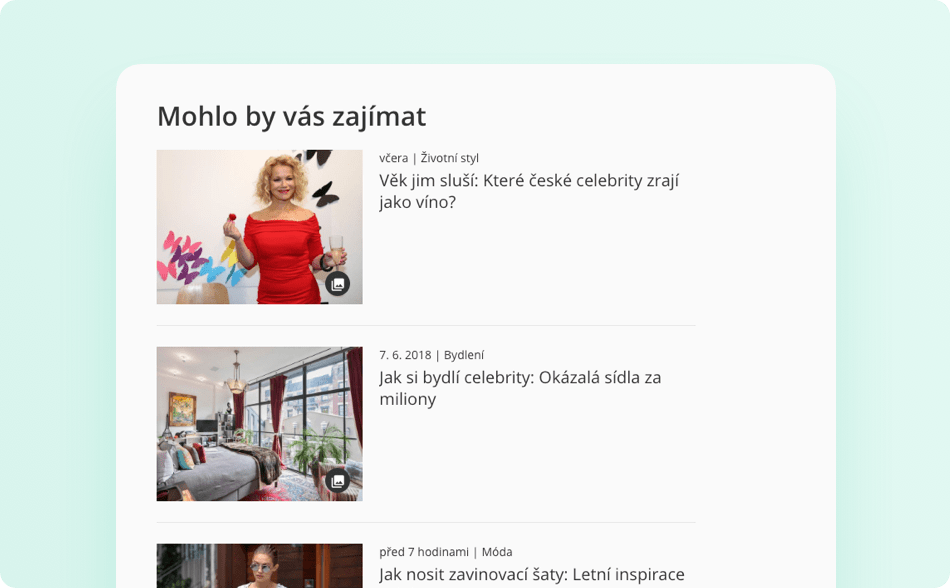Click divider line below the celebrity article

pyautogui.click(x=426, y=325)
